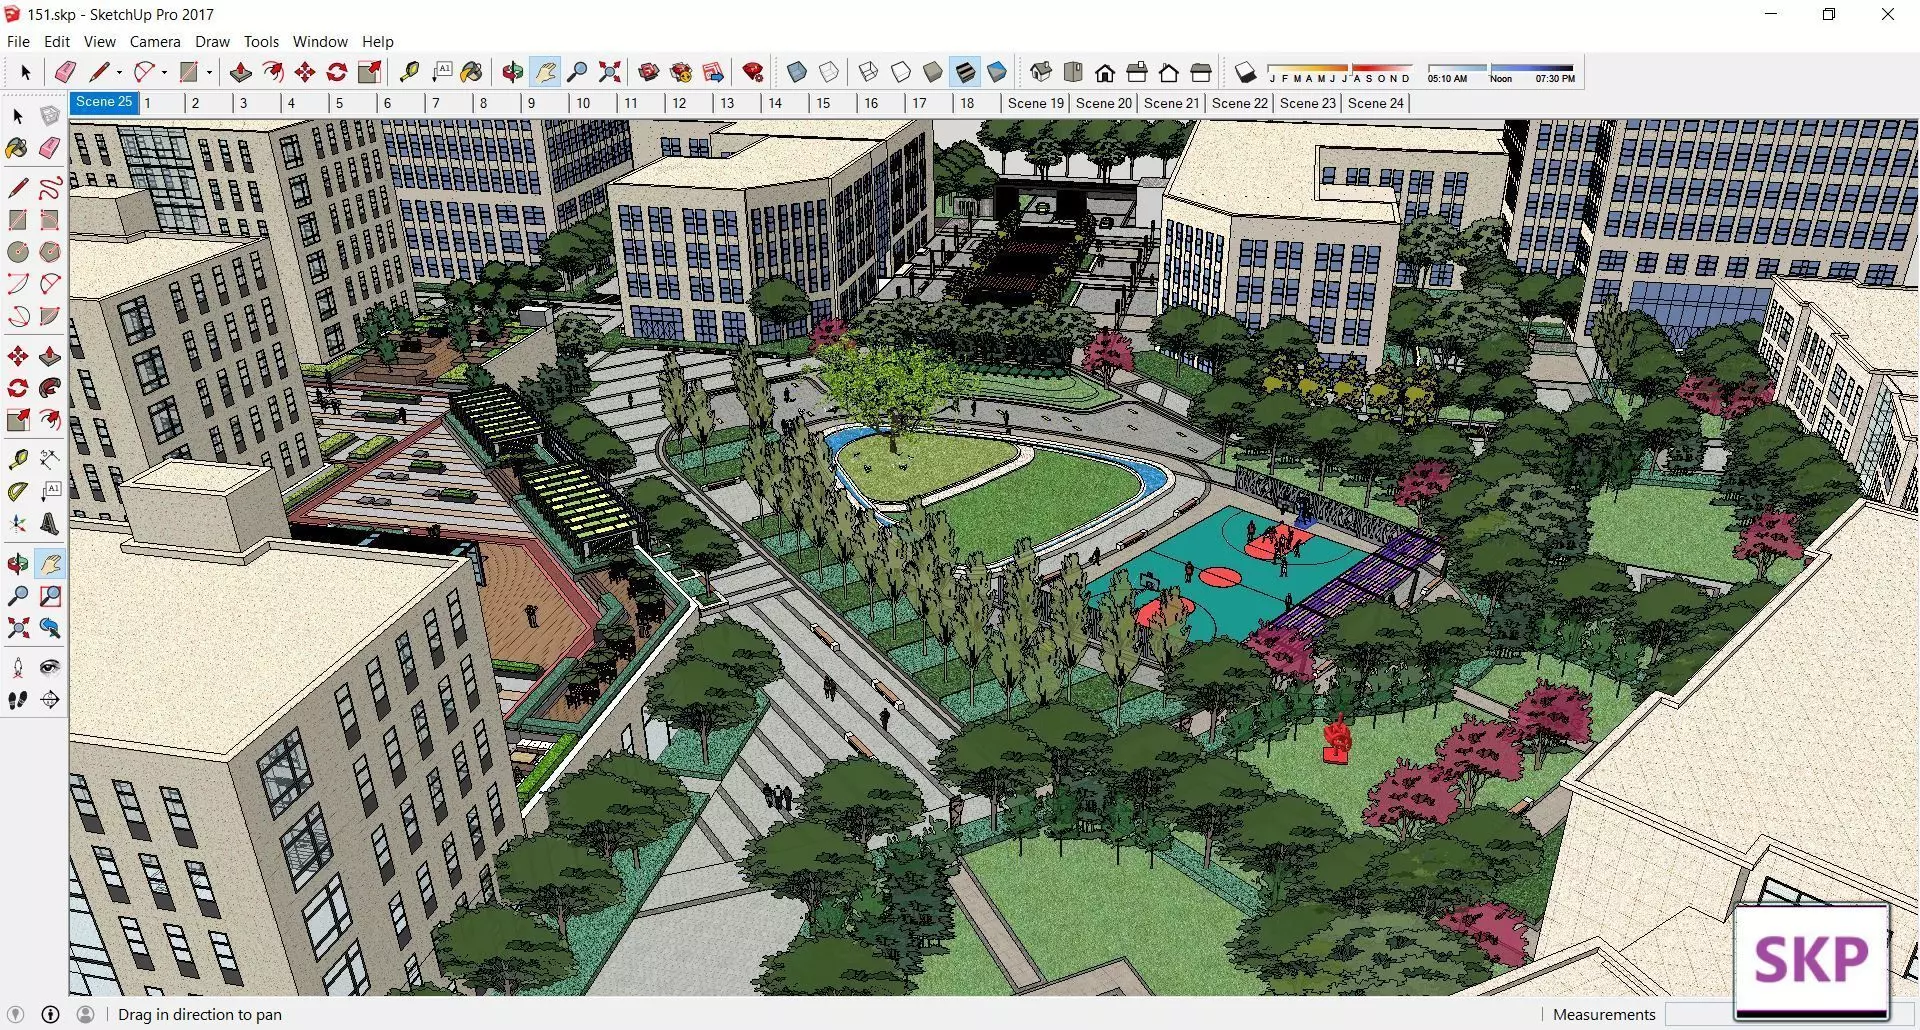Select the Eraser tool in top toolbar

65,72
